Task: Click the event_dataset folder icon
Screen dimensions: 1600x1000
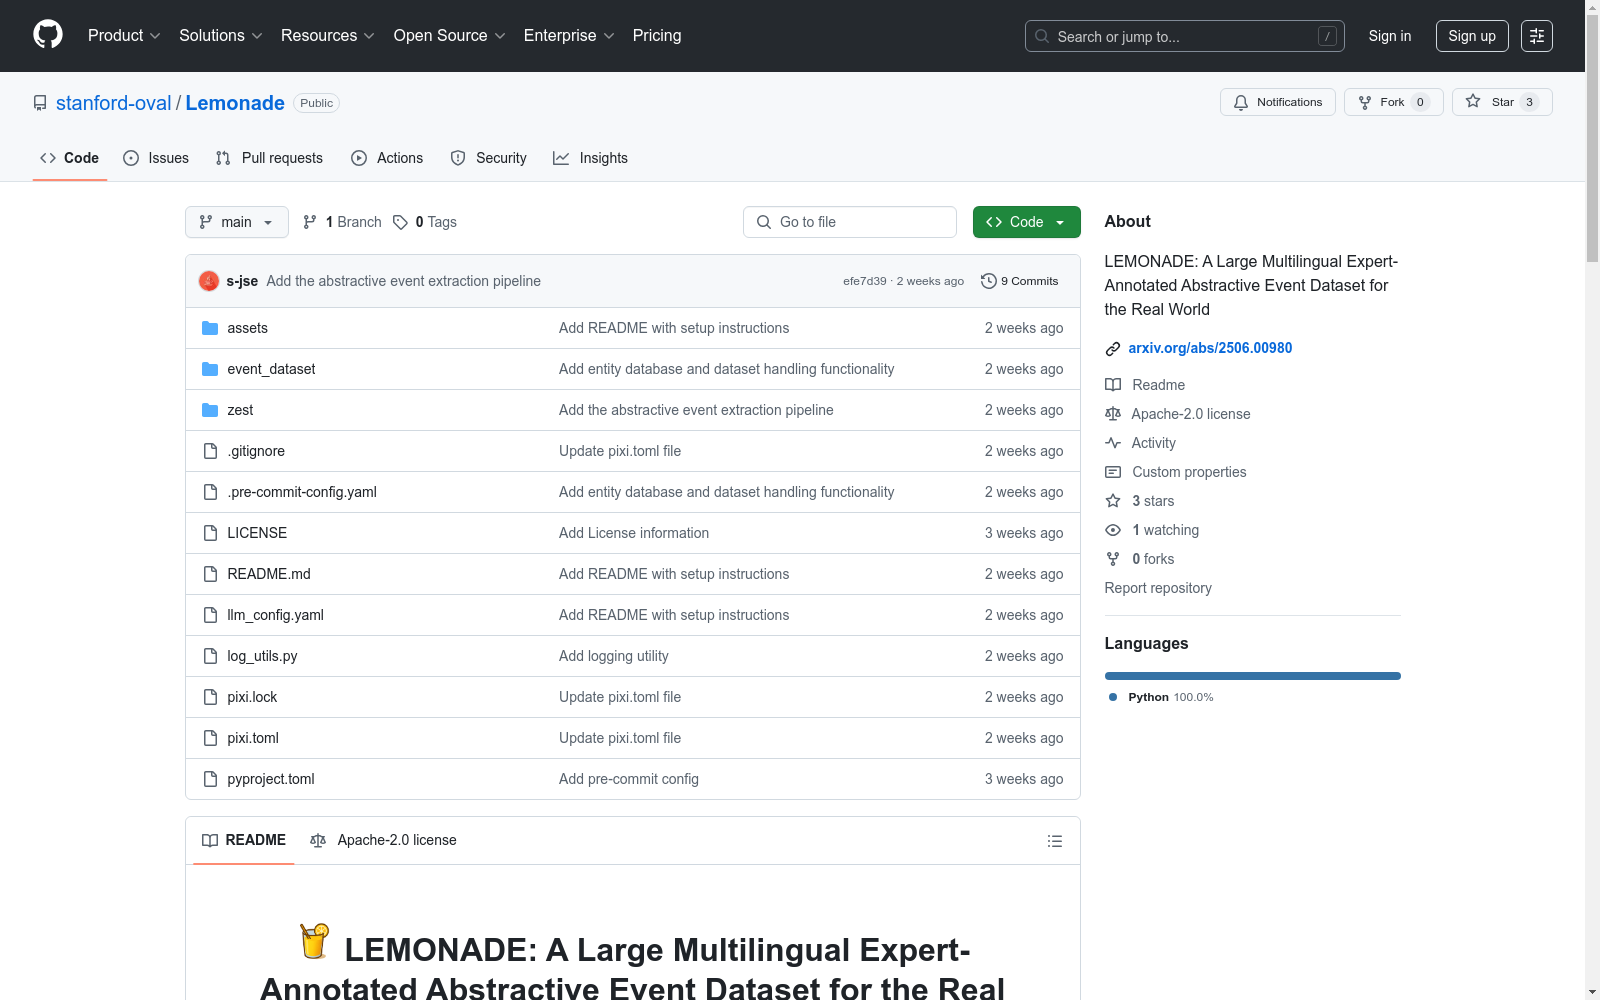Action: tap(210, 369)
